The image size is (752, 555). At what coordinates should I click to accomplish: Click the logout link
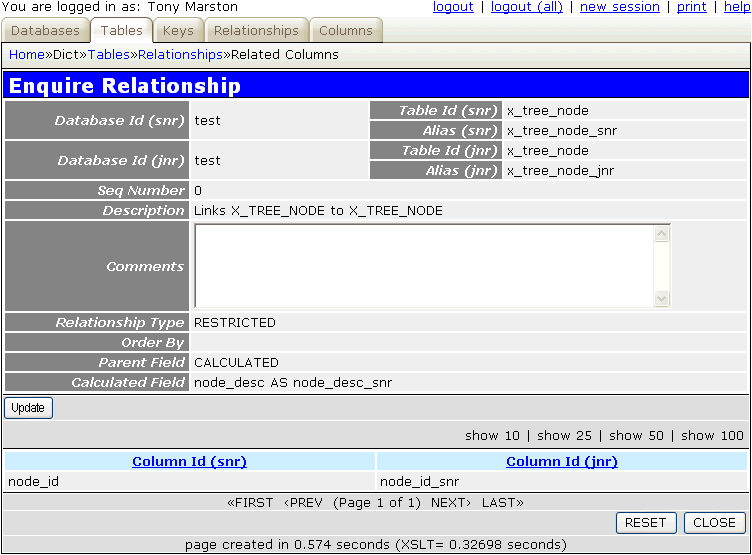[453, 7]
